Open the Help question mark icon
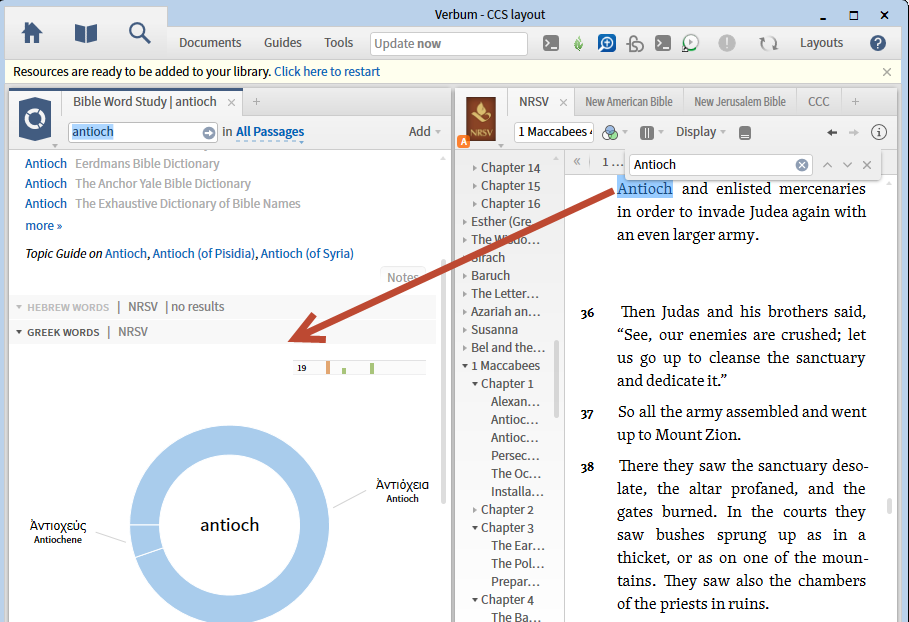 click(x=878, y=43)
